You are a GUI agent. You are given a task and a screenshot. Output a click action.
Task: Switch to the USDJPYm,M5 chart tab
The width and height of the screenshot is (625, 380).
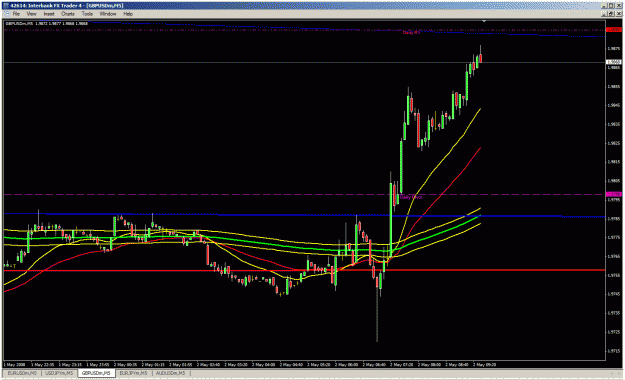(x=59, y=373)
